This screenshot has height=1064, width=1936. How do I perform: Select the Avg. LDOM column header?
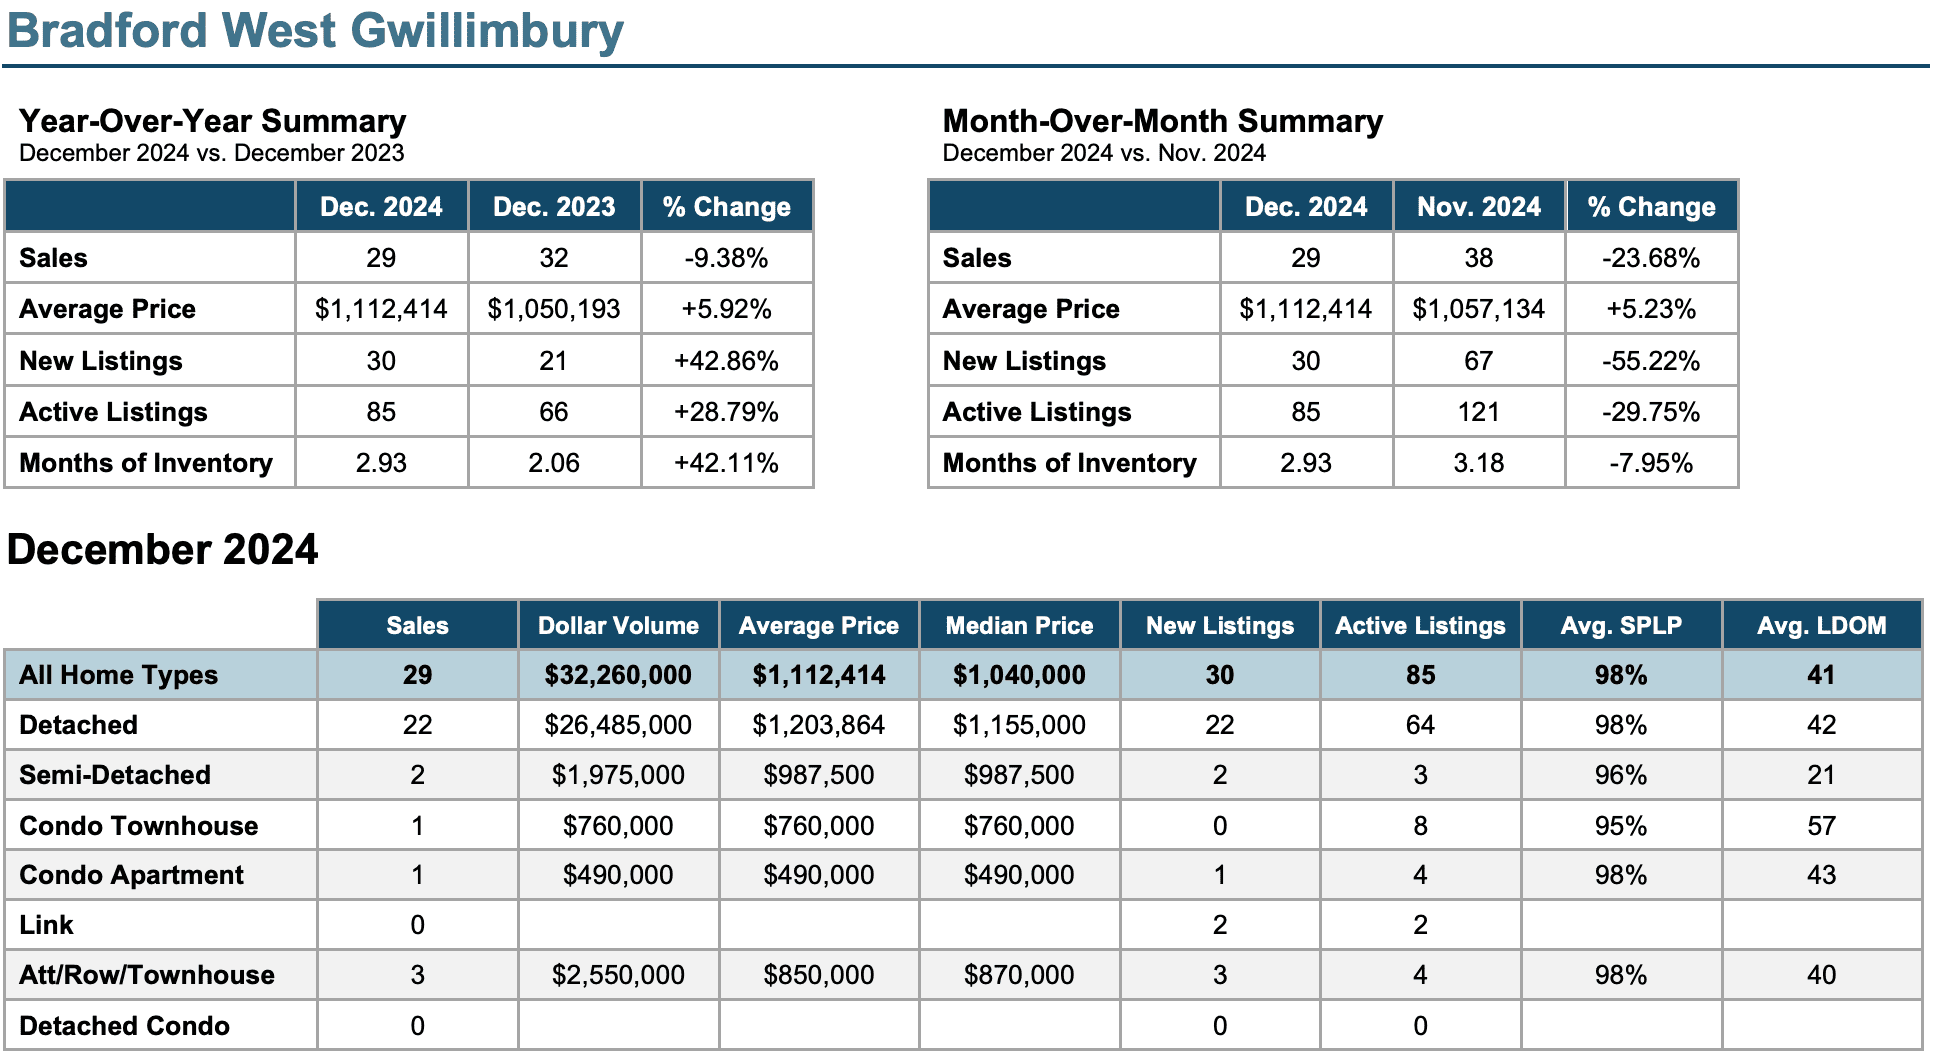[x=1821, y=626]
